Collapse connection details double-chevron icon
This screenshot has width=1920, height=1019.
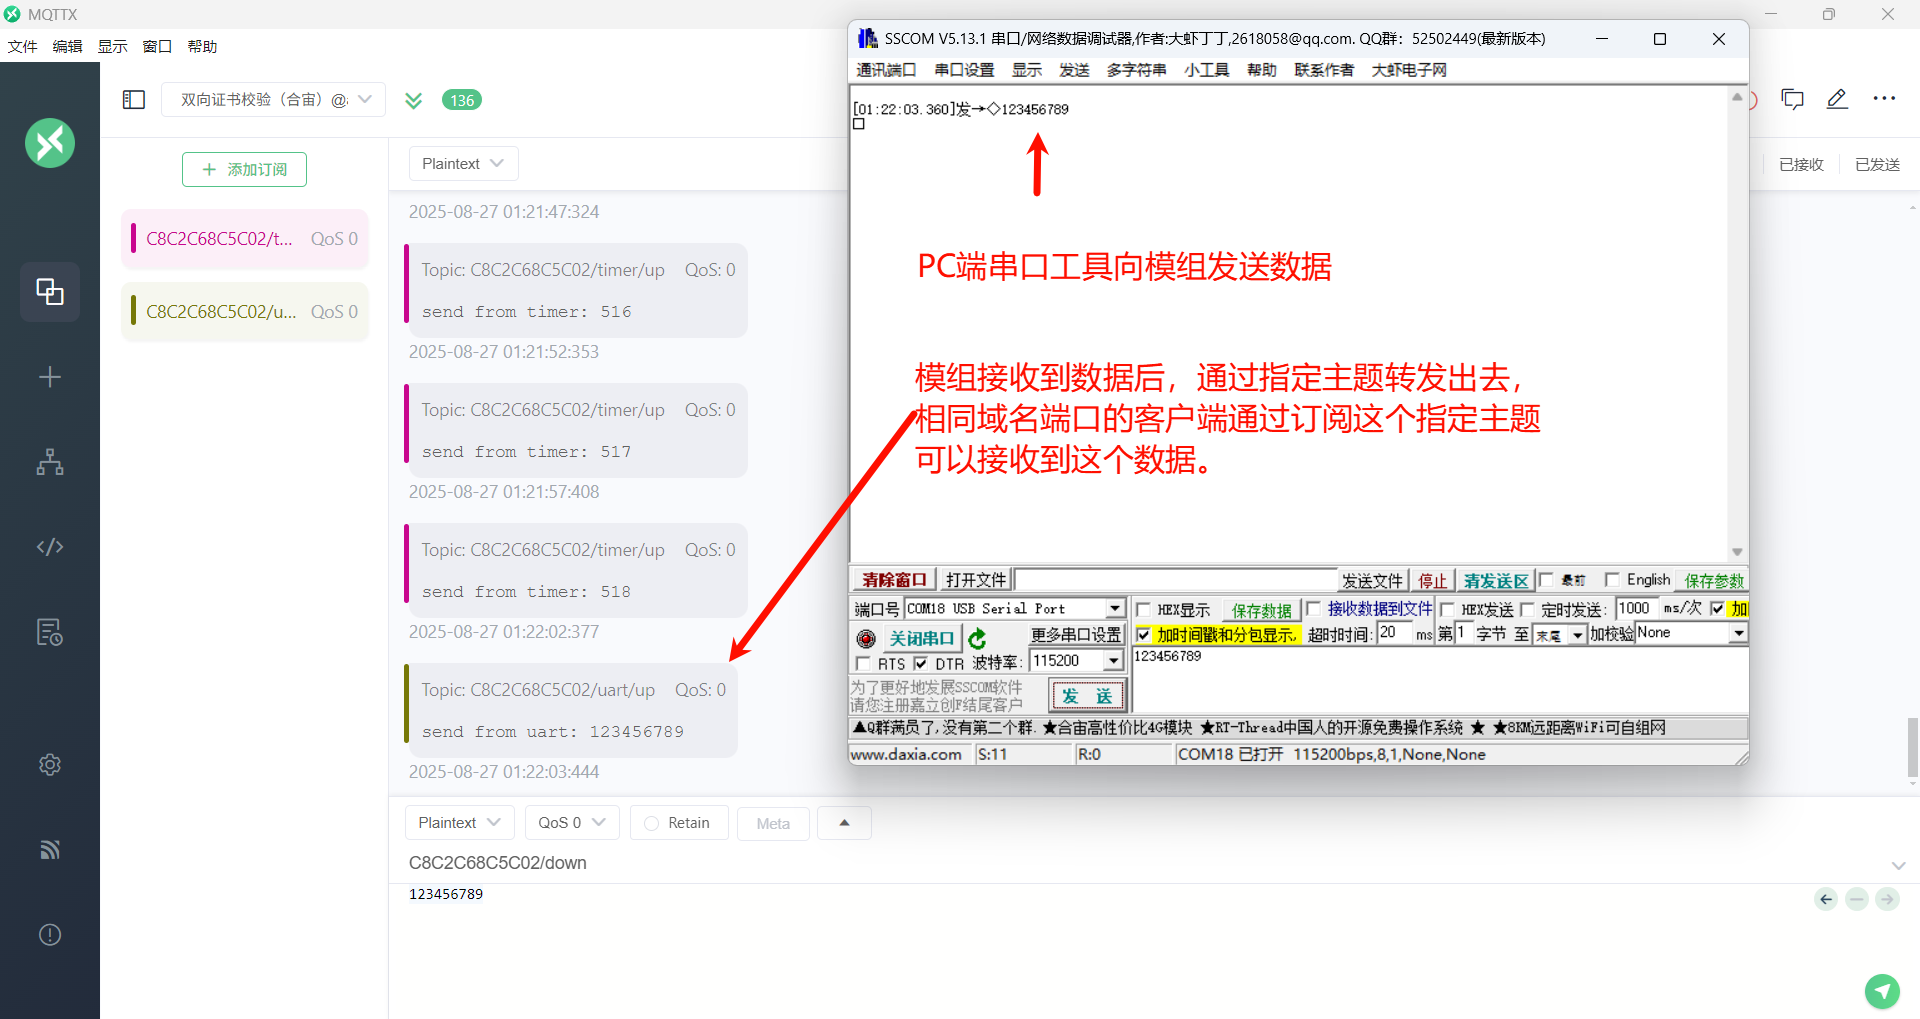(x=413, y=100)
